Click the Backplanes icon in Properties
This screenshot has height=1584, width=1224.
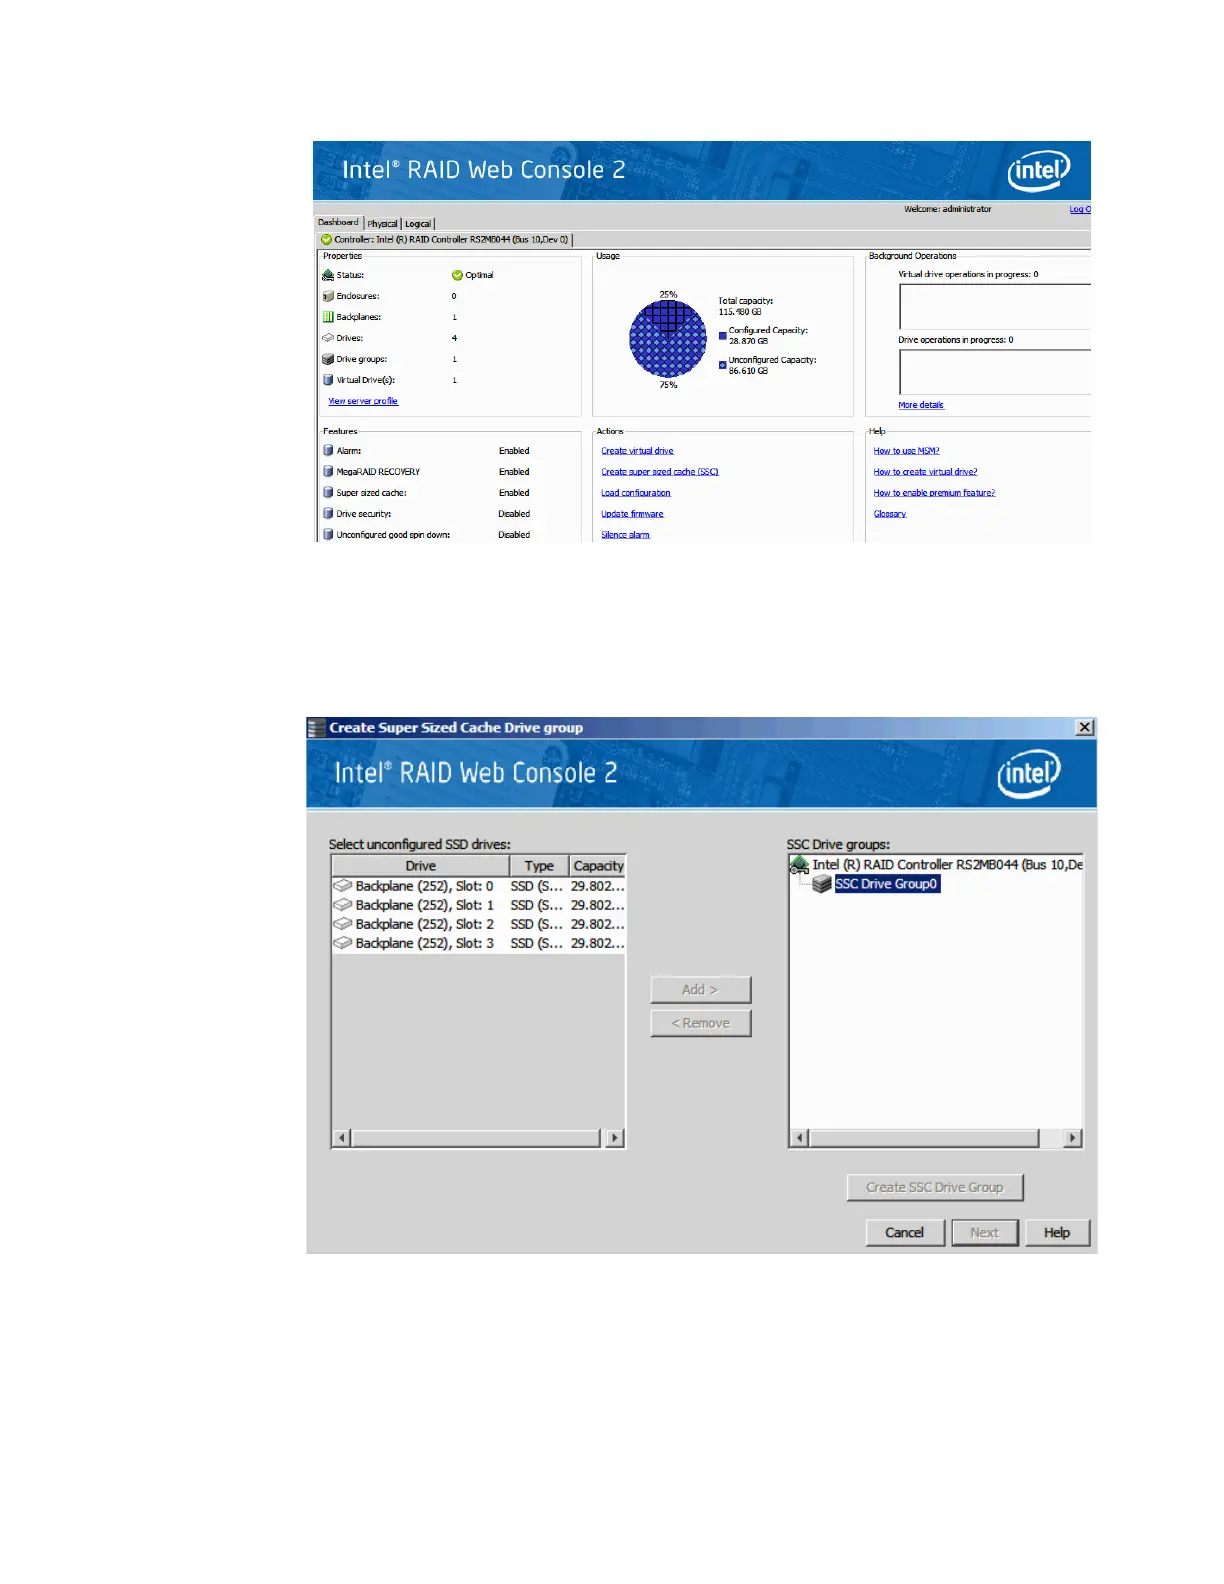(x=328, y=317)
